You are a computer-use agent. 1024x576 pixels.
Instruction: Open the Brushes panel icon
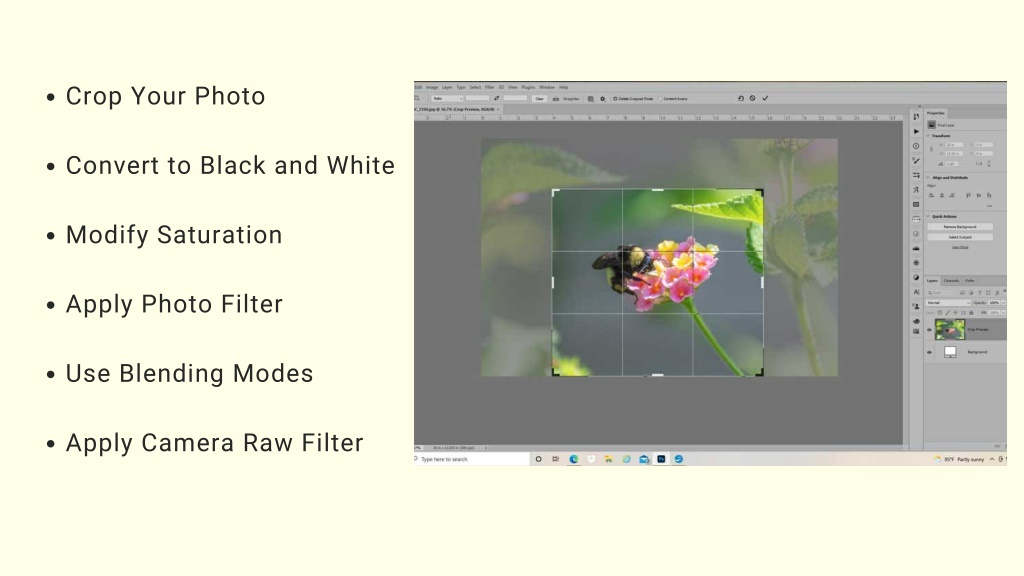[916, 161]
